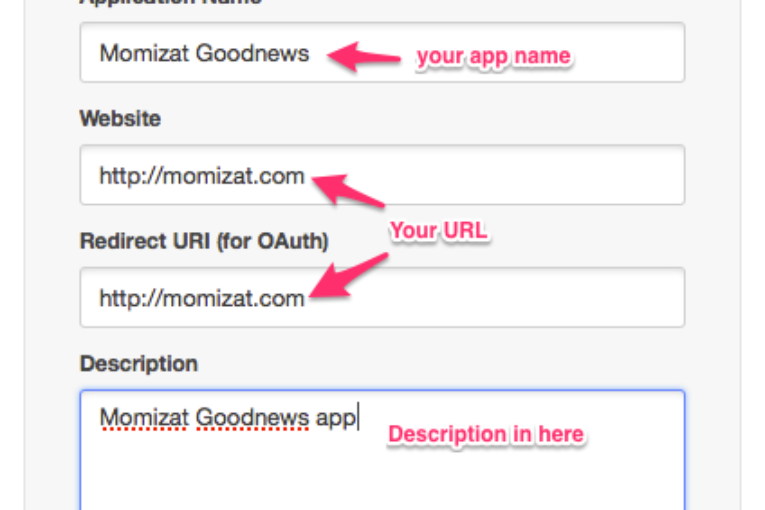Click the "http://momizat.com" text in Website field
Viewport: 765px width, 510px height.
(202, 176)
